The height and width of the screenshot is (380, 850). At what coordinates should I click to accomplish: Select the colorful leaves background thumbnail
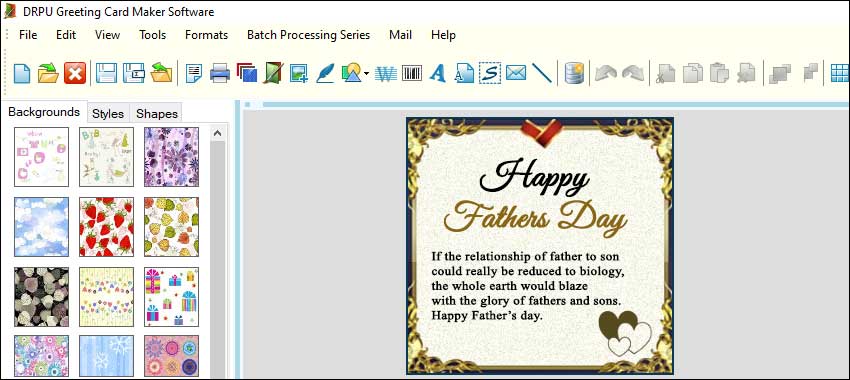point(171,227)
